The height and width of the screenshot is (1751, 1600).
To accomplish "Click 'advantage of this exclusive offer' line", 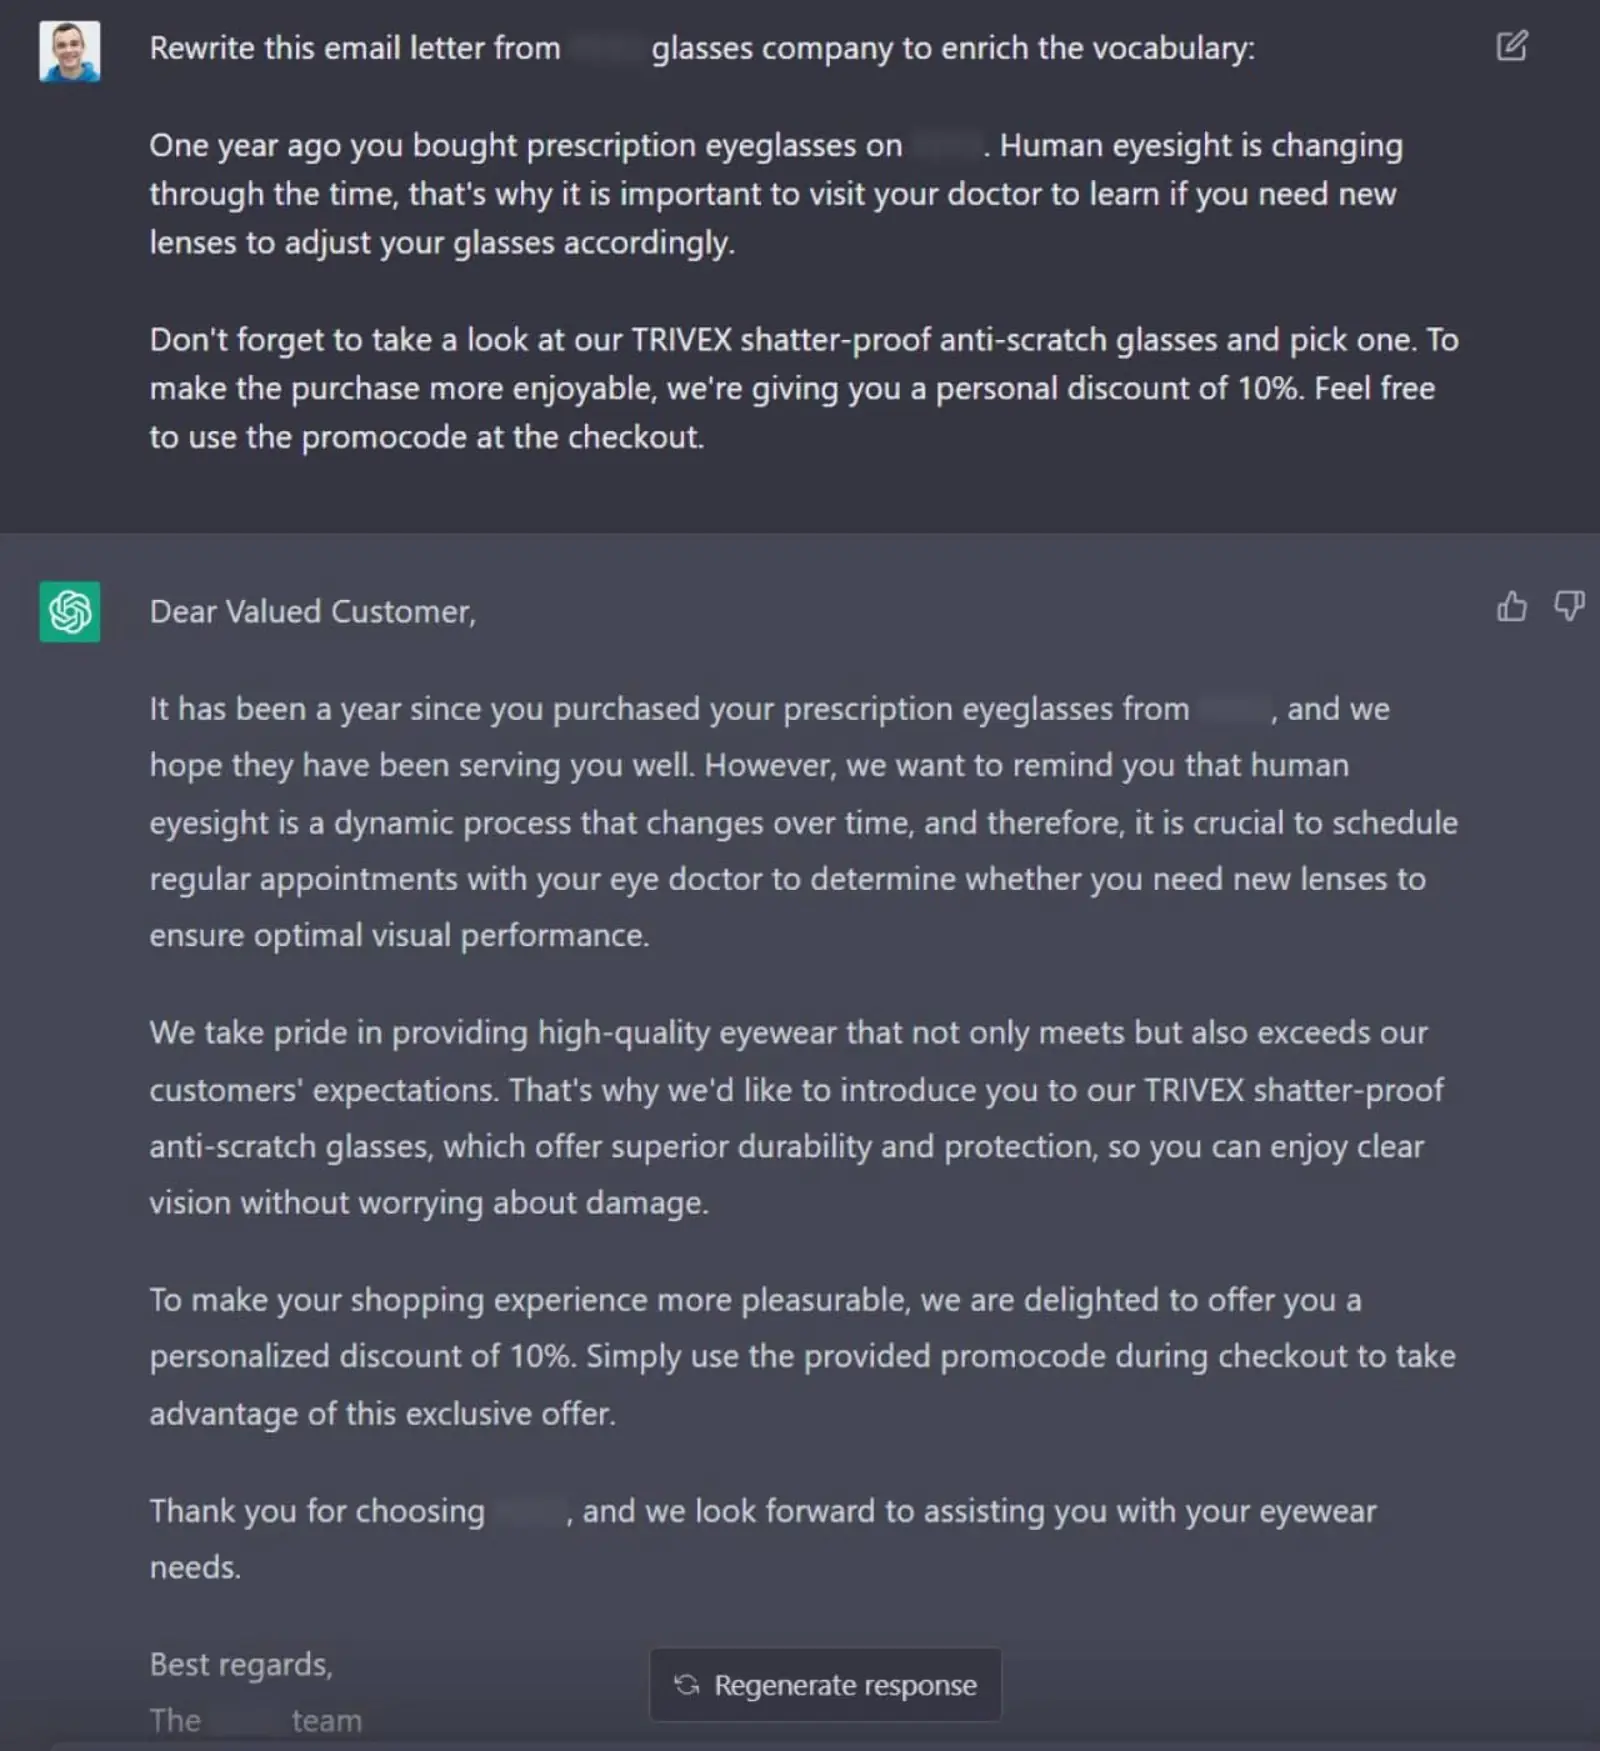I will (382, 1413).
